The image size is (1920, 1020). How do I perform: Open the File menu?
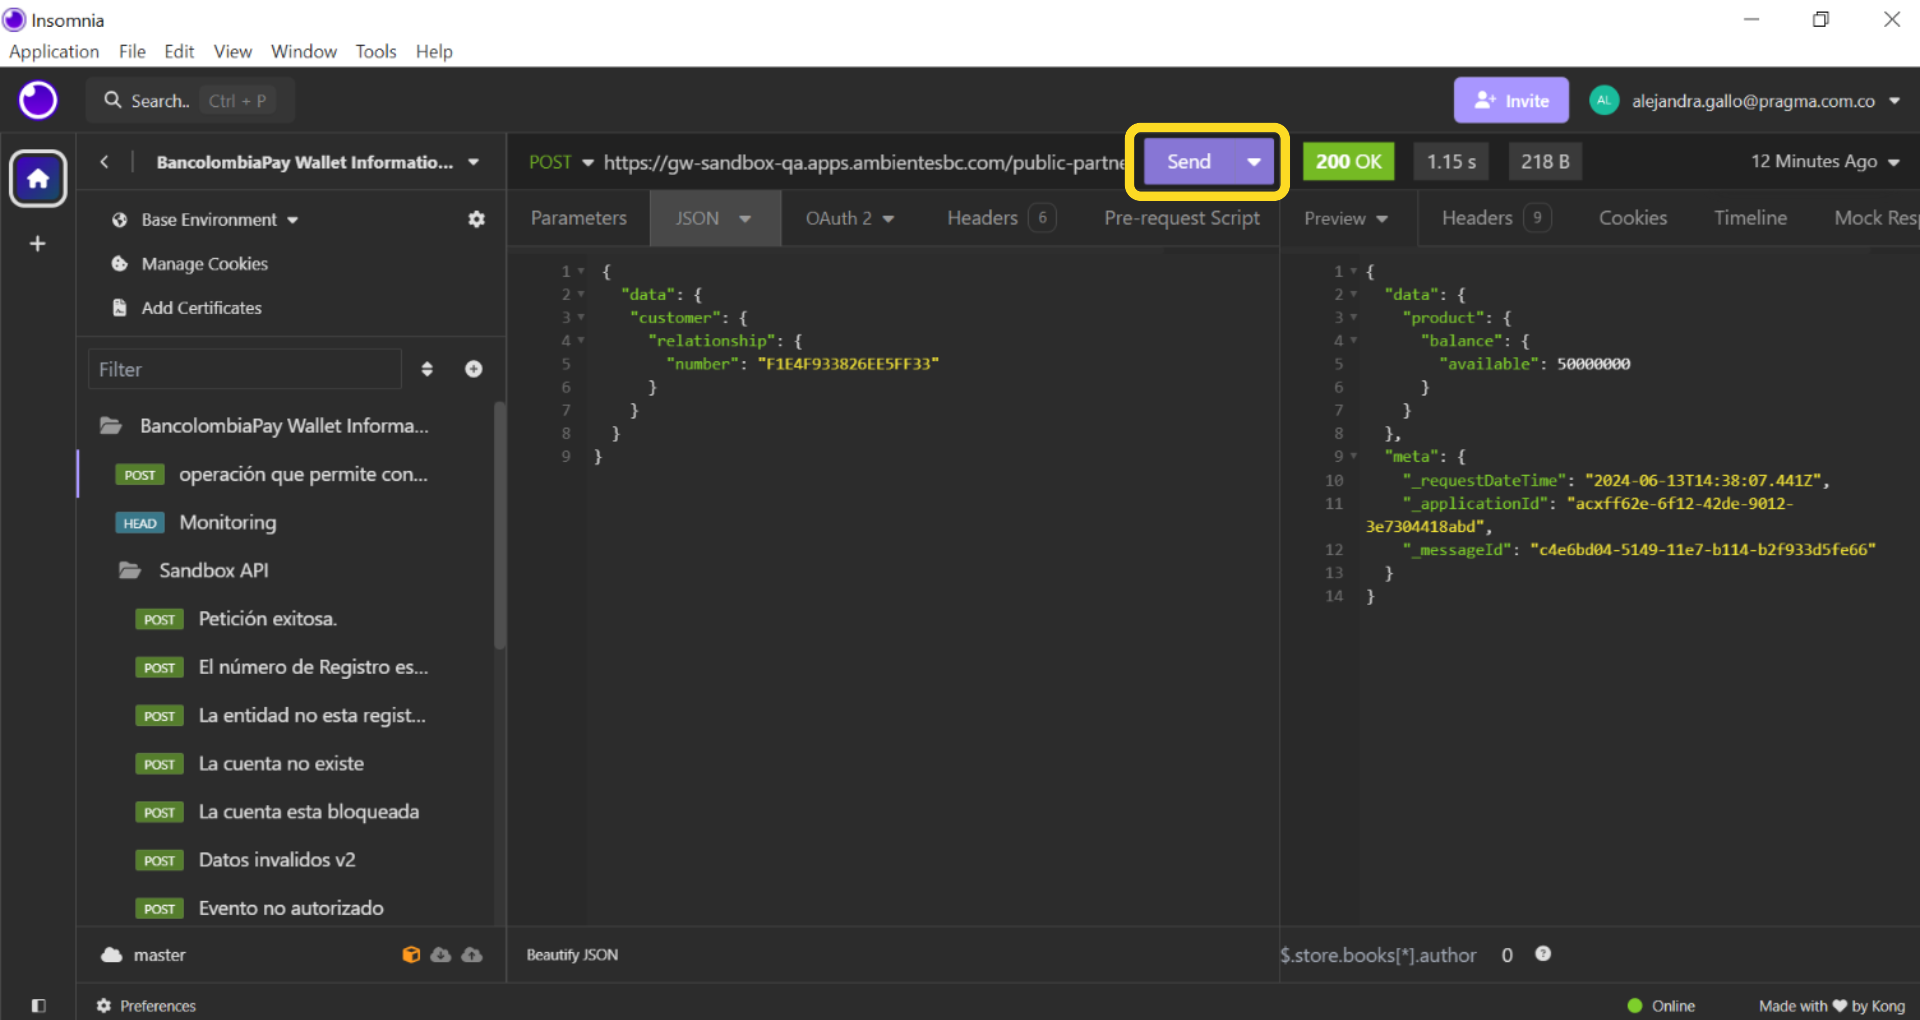(x=132, y=51)
